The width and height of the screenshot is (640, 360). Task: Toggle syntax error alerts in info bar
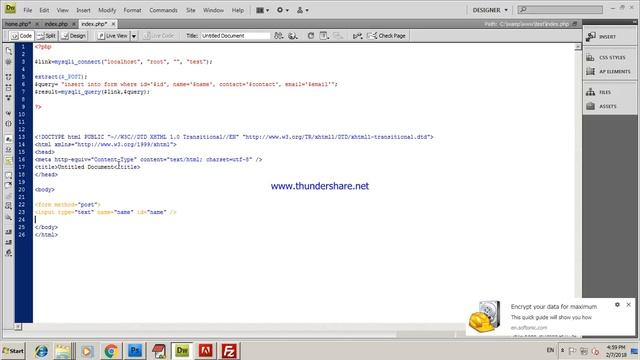(9, 160)
